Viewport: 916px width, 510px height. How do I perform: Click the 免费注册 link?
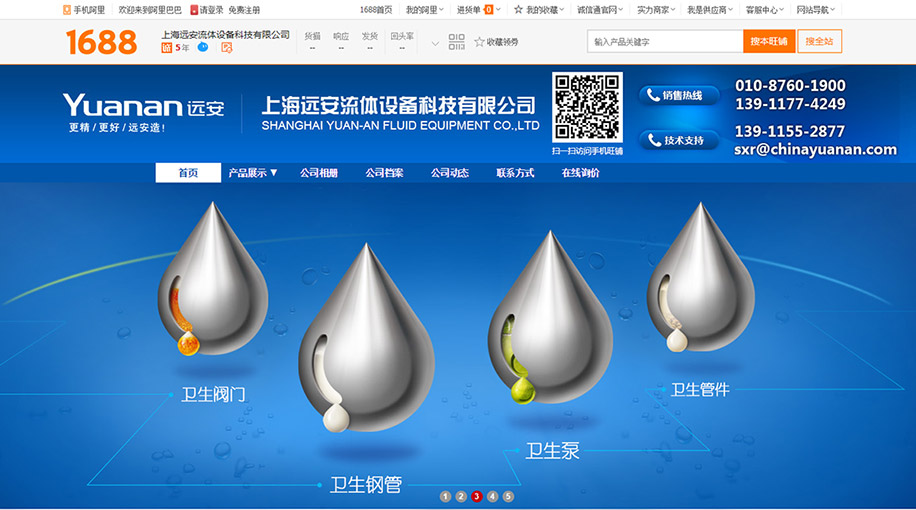coord(244,10)
